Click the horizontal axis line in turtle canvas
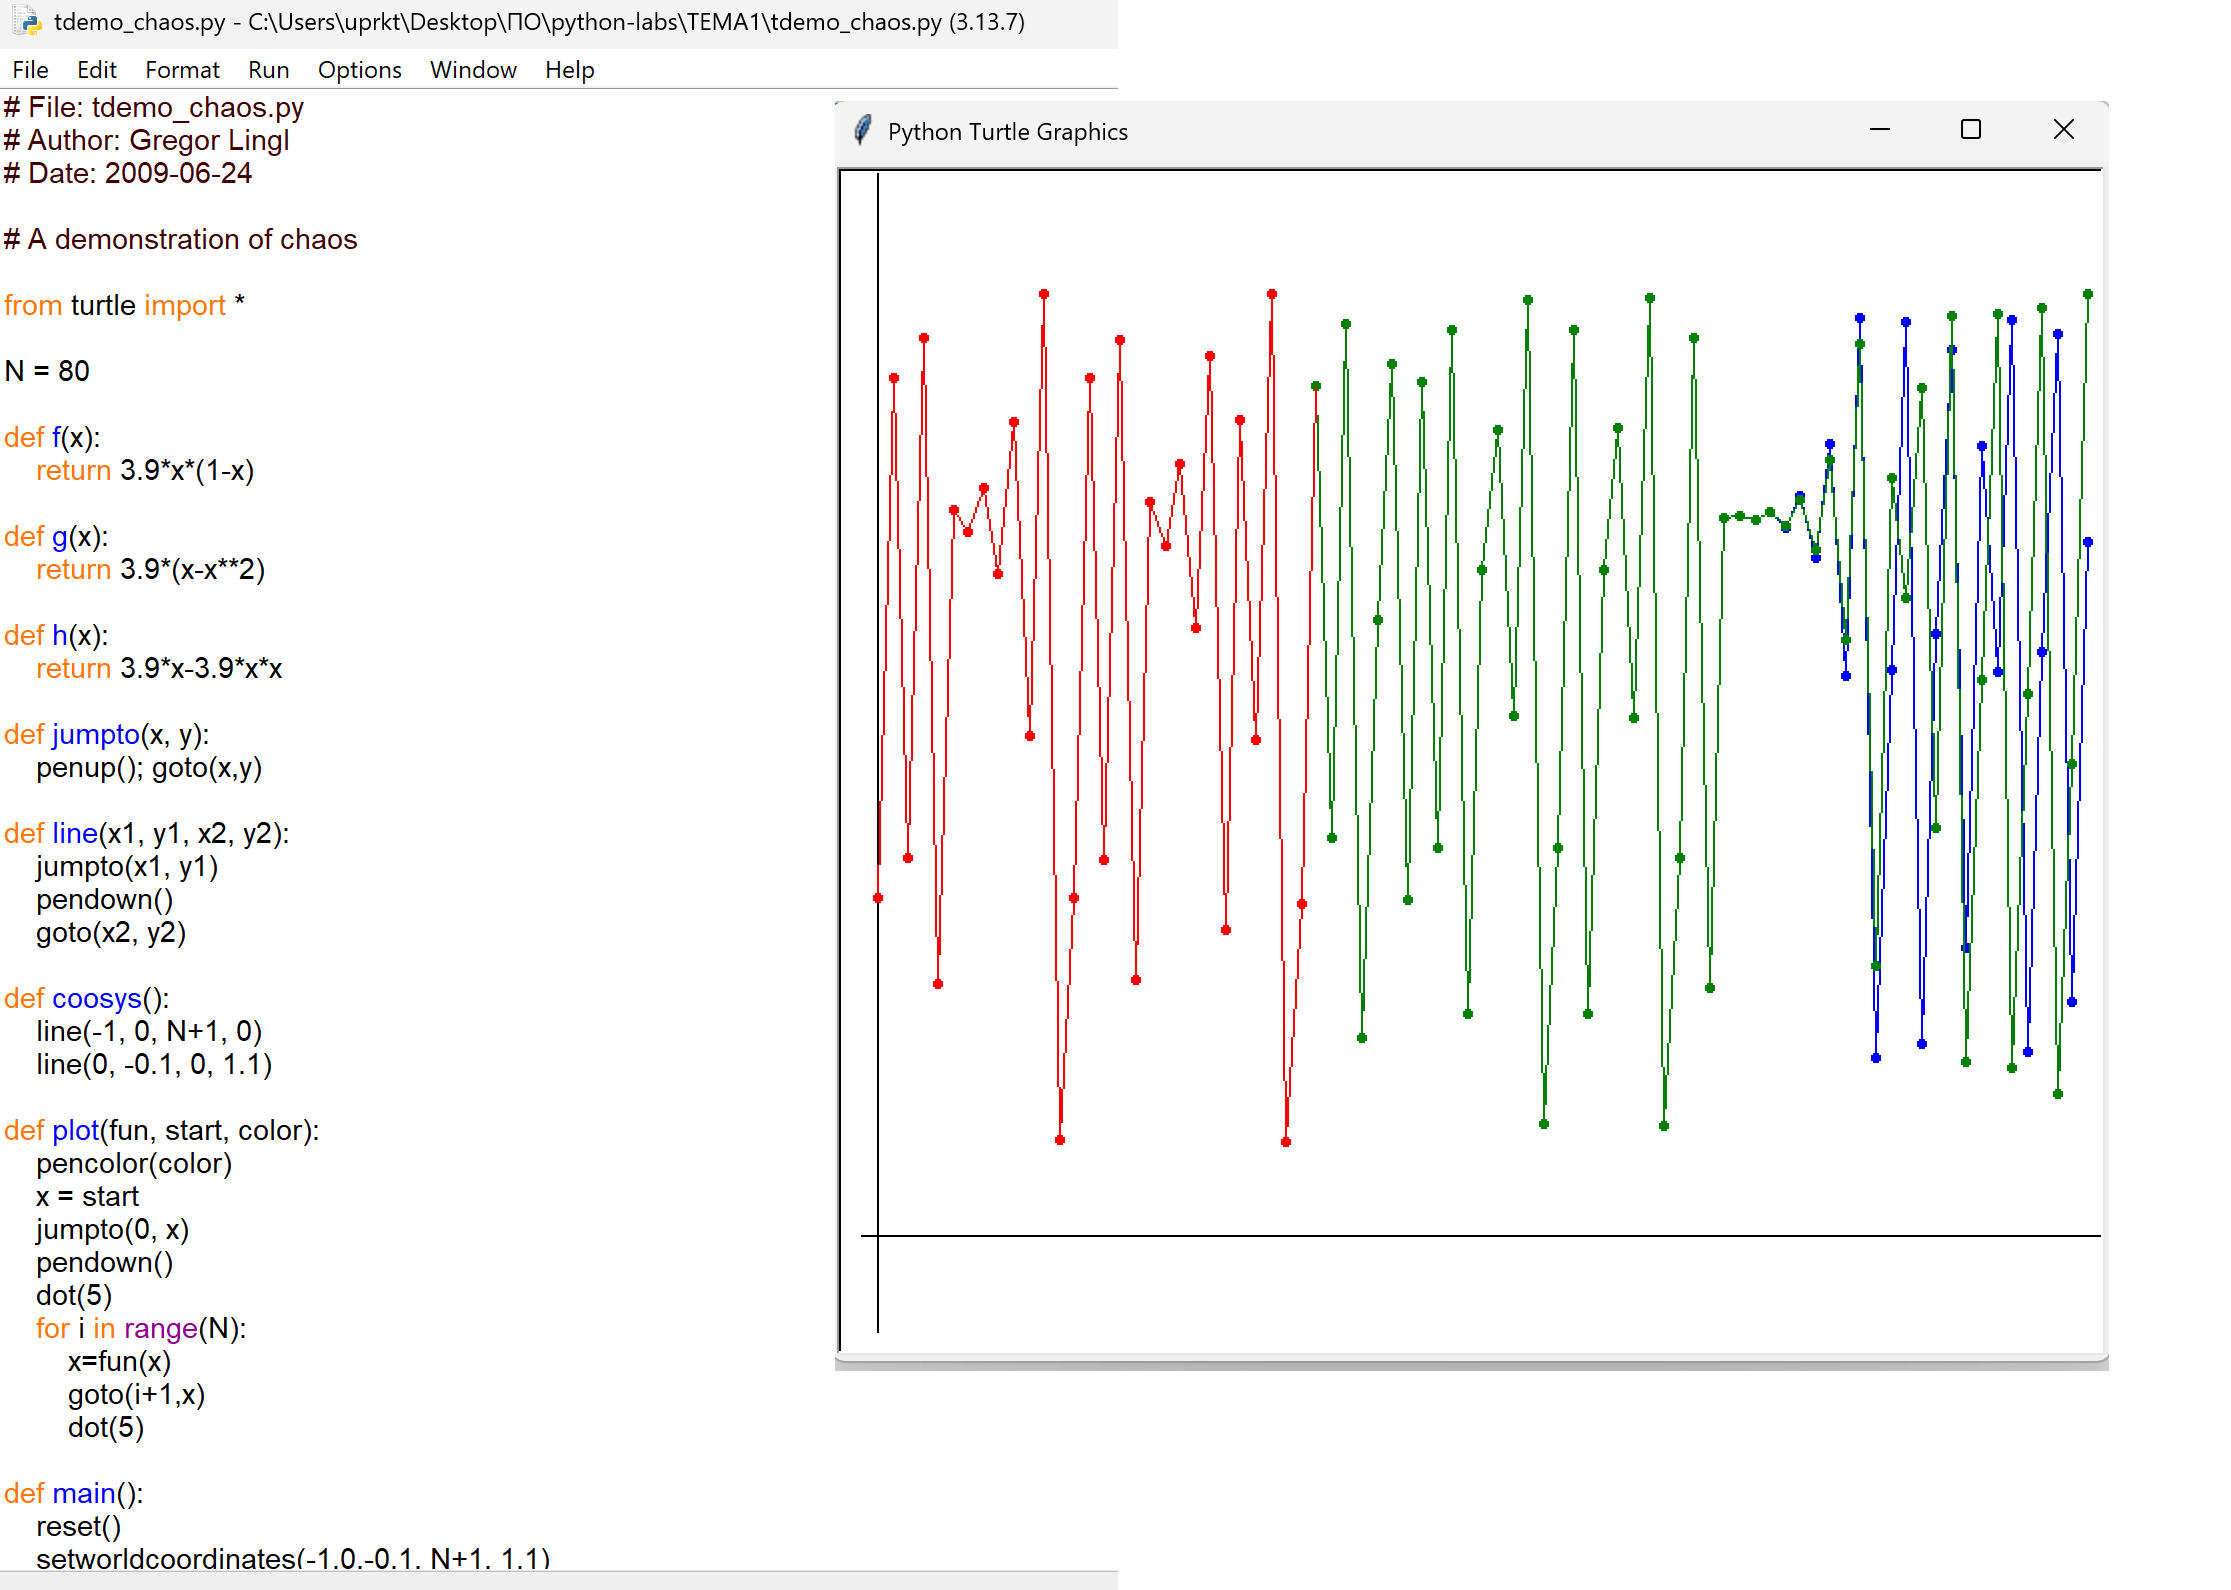This screenshot has width=2231, height=1590. 1500,1236
